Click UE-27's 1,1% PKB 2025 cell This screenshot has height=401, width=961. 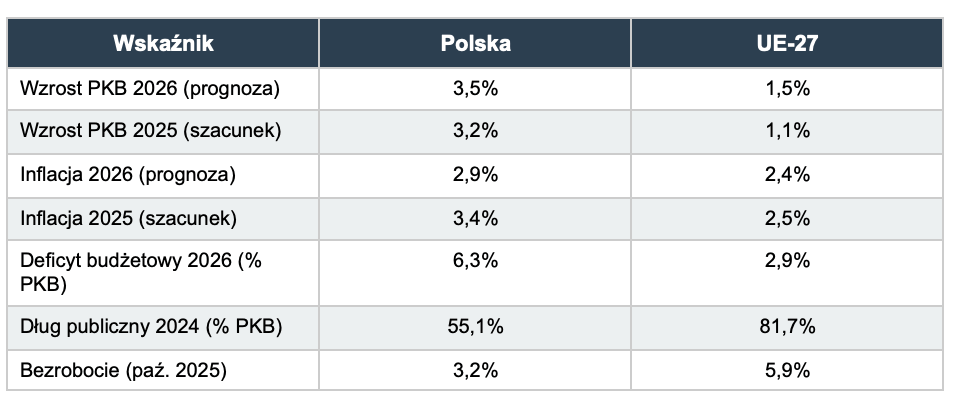(787, 131)
